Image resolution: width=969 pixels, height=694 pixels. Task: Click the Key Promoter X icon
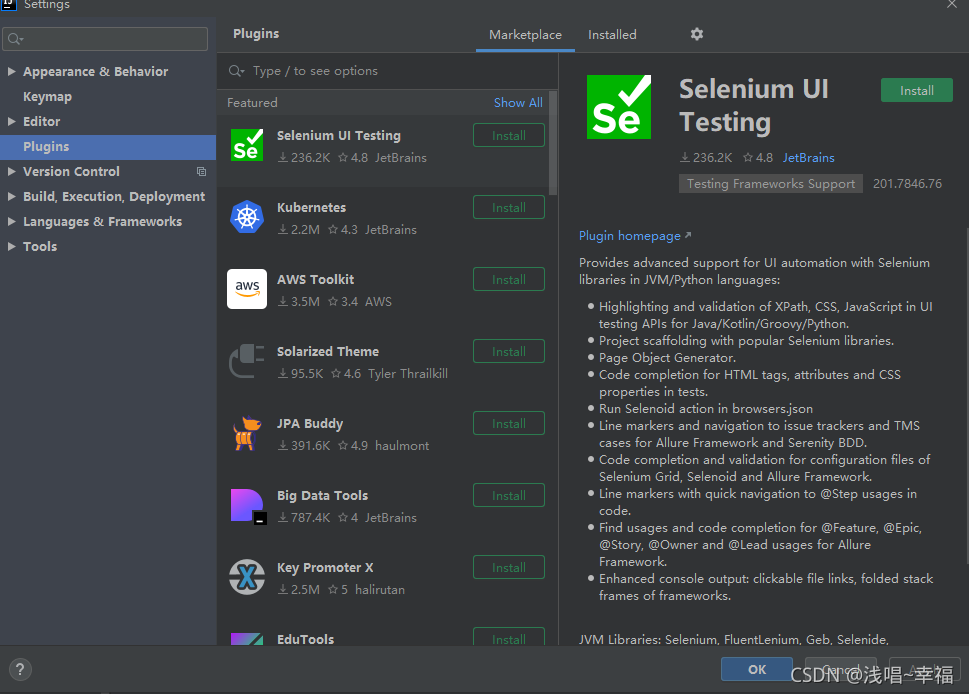[246, 577]
